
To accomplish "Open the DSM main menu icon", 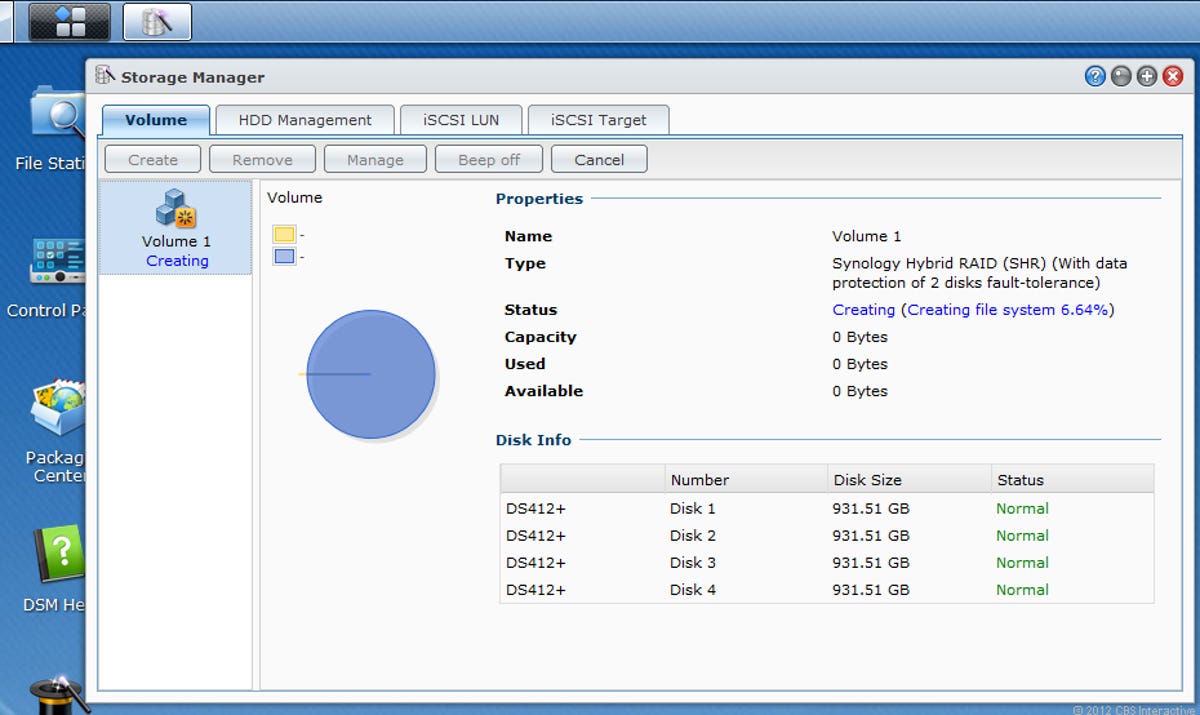I will click(69, 21).
